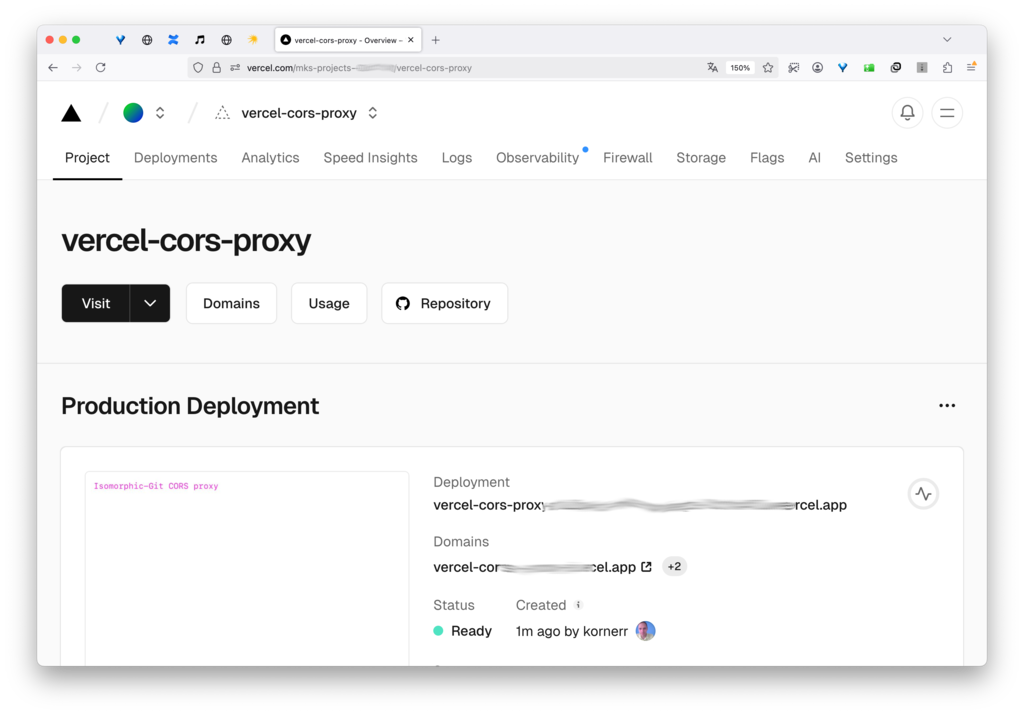Reload the page
The height and width of the screenshot is (715, 1024).
tap(101, 67)
